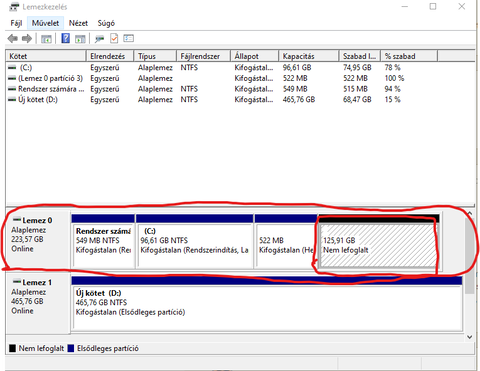Click the scroll down arrow of disk pane
This screenshot has width=480, height=371.
click(x=470, y=337)
